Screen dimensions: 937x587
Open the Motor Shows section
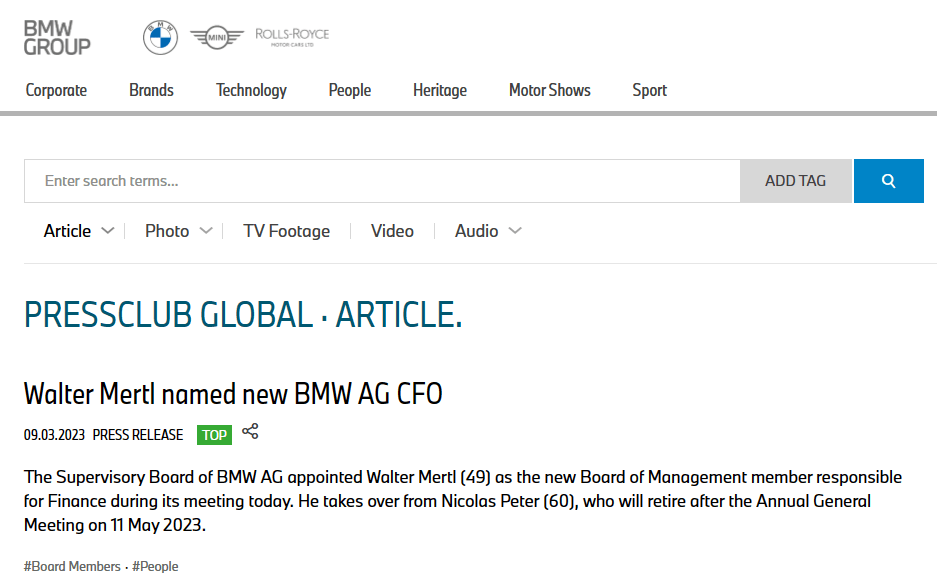pos(549,90)
